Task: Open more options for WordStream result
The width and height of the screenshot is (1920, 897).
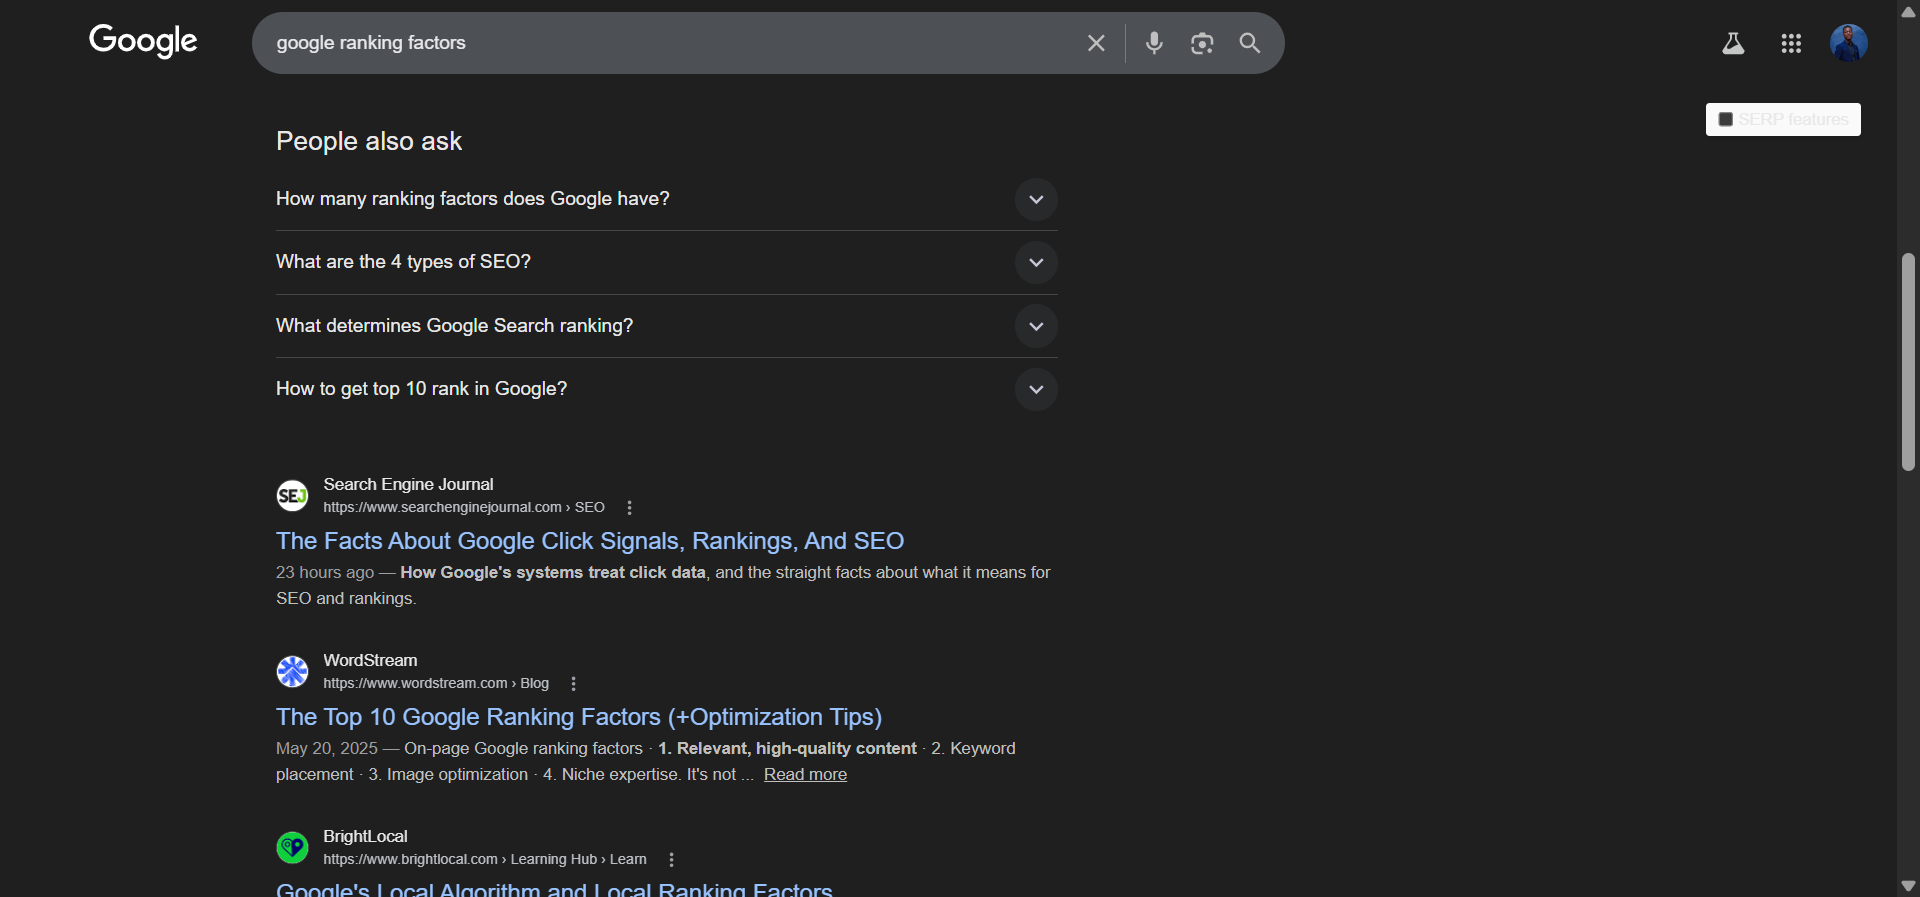Action: (x=573, y=684)
